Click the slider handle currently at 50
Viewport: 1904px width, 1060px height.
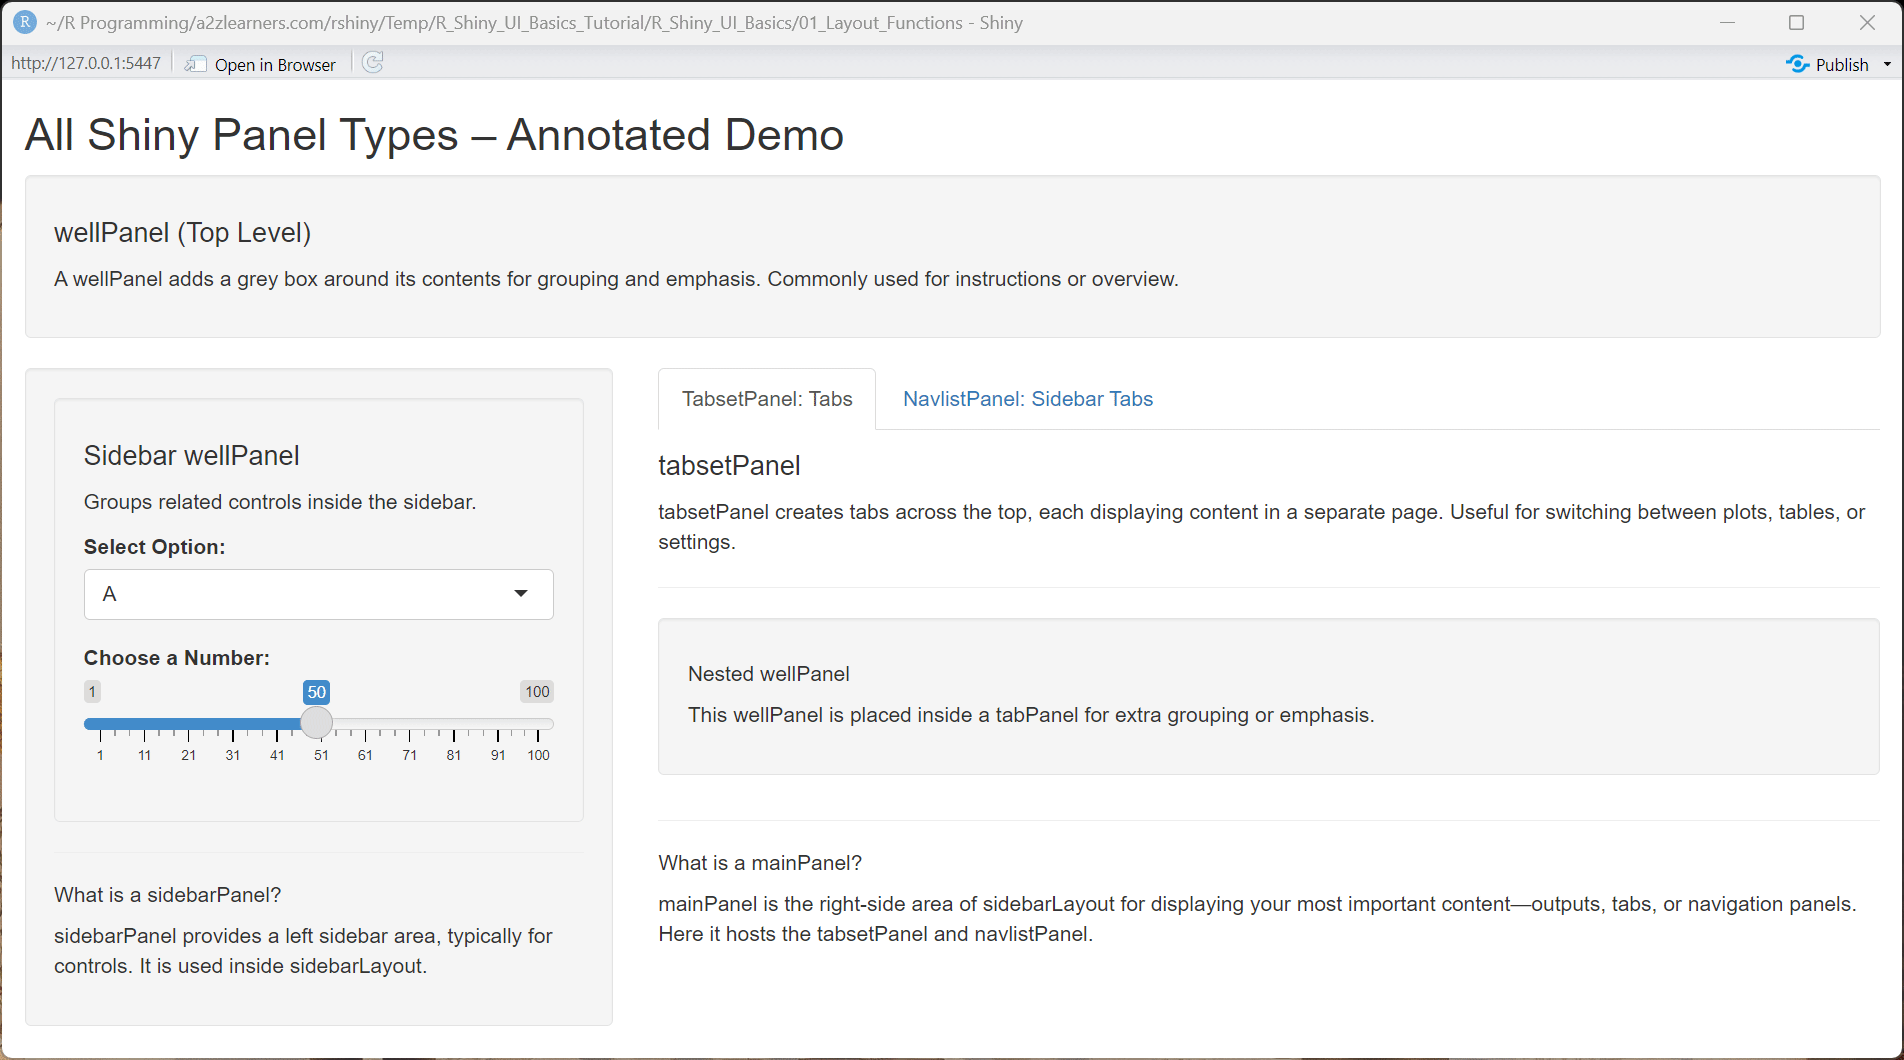pos(316,723)
